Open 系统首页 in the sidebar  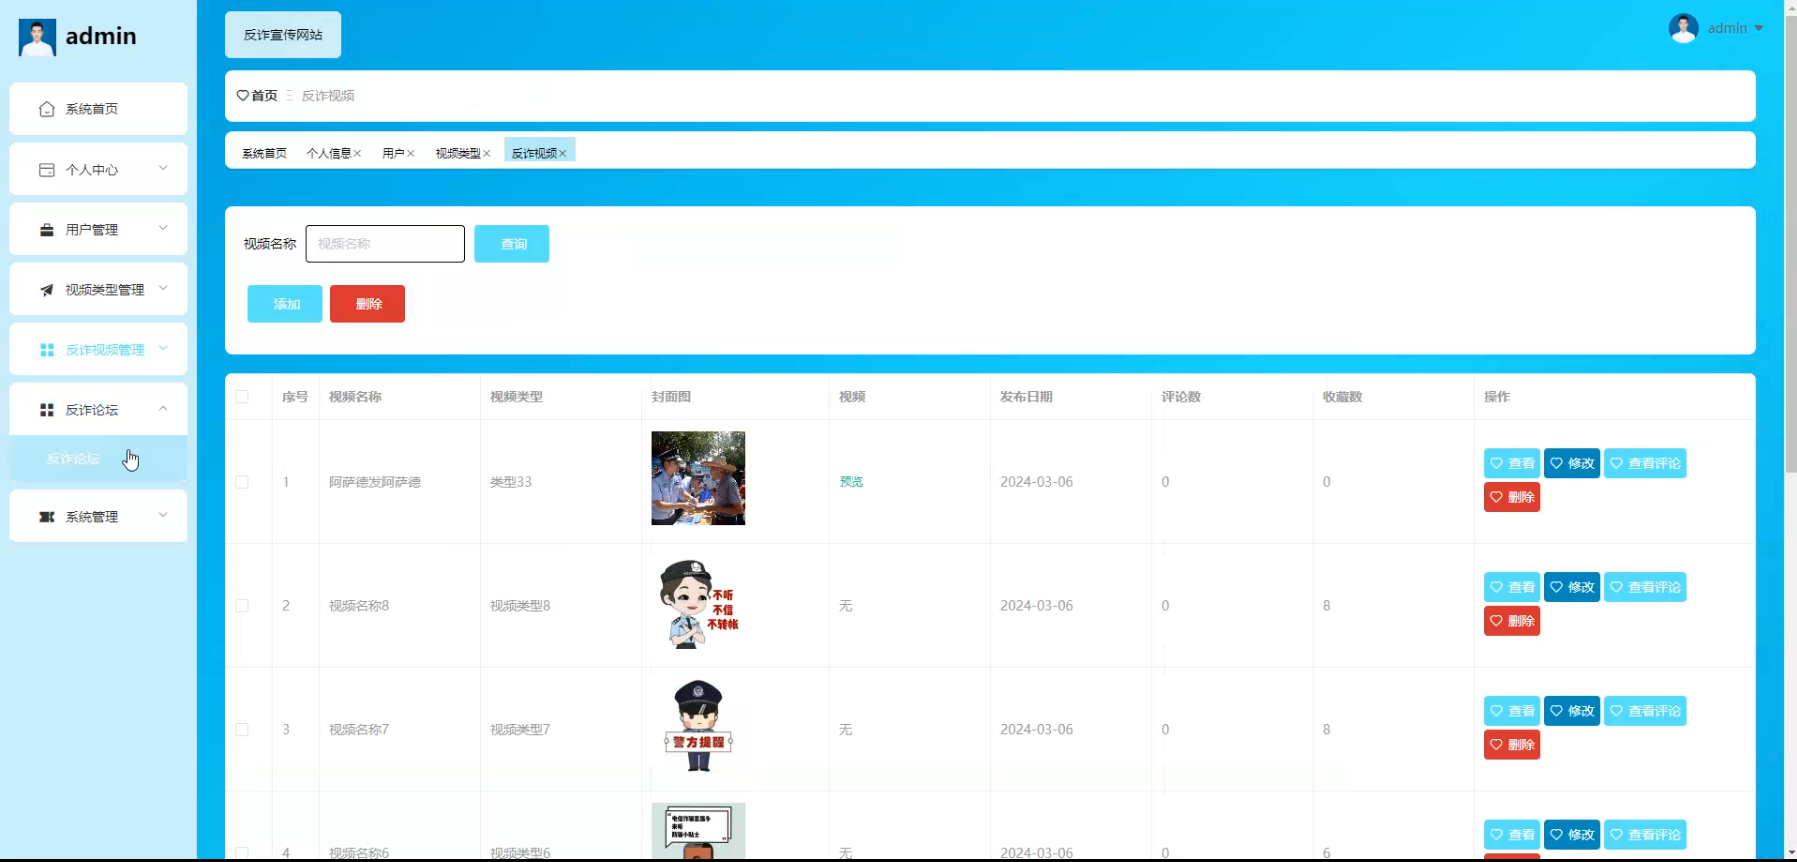[x=98, y=109]
